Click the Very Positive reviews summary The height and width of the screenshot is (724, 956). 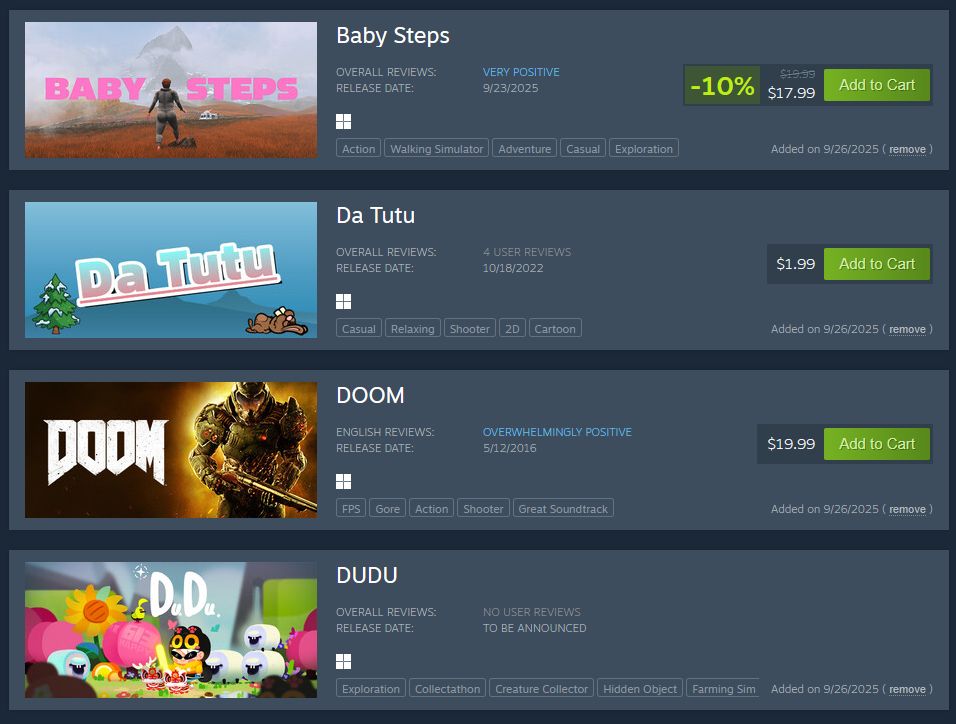521,72
